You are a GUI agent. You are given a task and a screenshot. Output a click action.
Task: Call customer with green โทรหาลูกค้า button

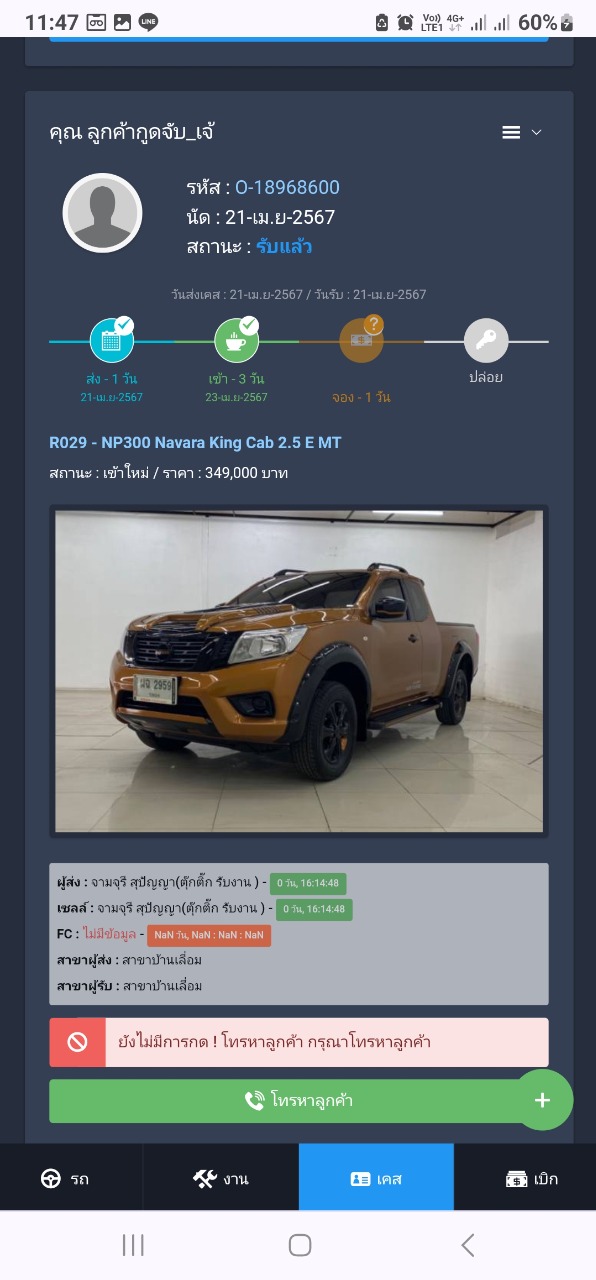[x=299, y=1101]
